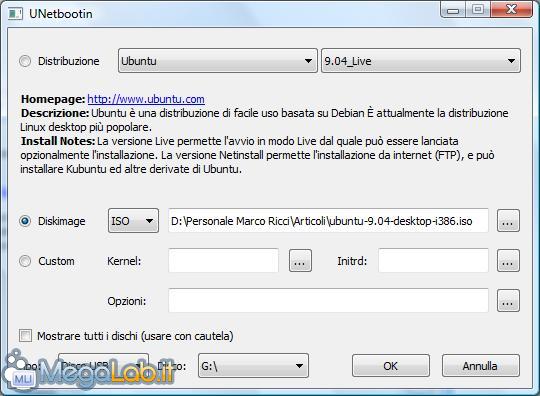The image size is (540, 396).
Task: Browse for Opzioni file button
Action: [x=508, y=301]
